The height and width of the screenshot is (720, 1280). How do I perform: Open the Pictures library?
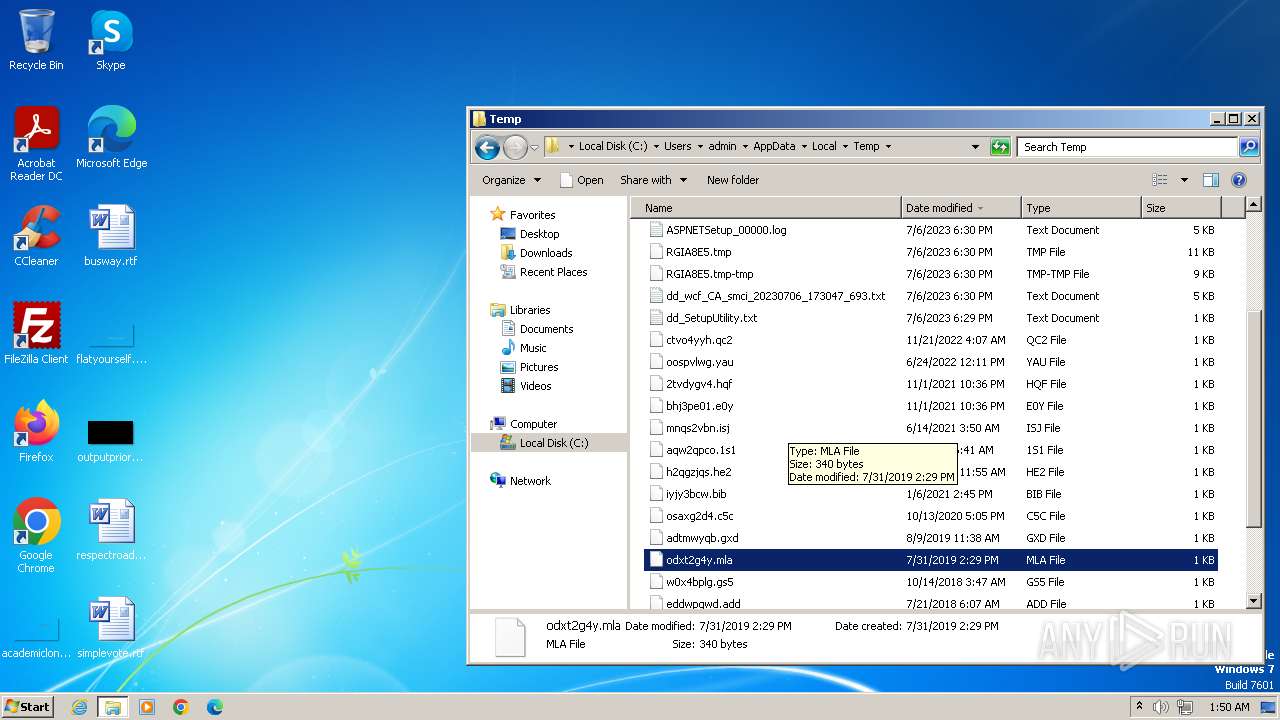[x=539, y=367]
